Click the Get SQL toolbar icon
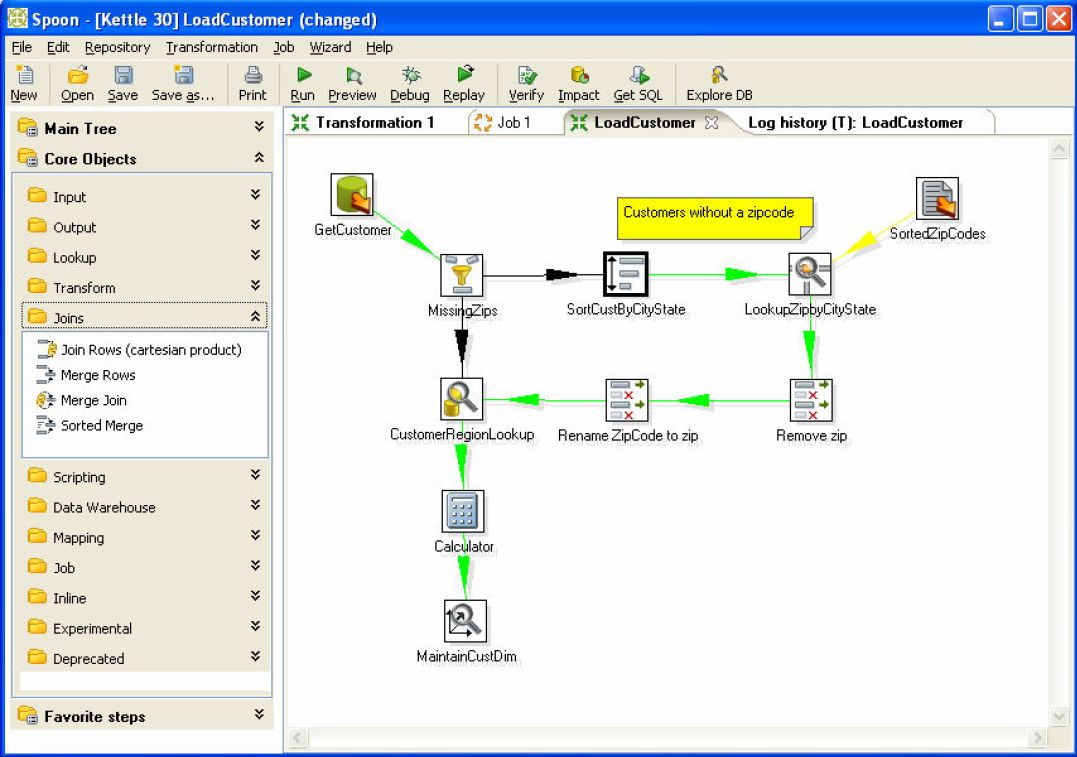This screenshot has height=757, width=1077. [639, 75]
